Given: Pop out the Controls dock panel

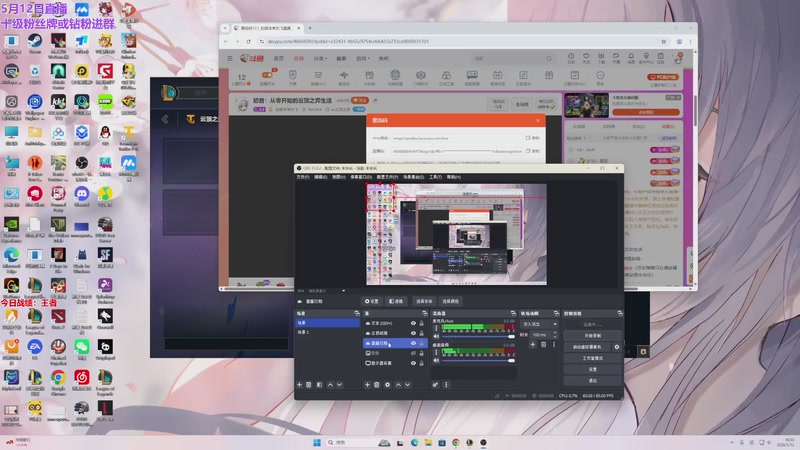Looking at the screenshot, I should point(620,313).
